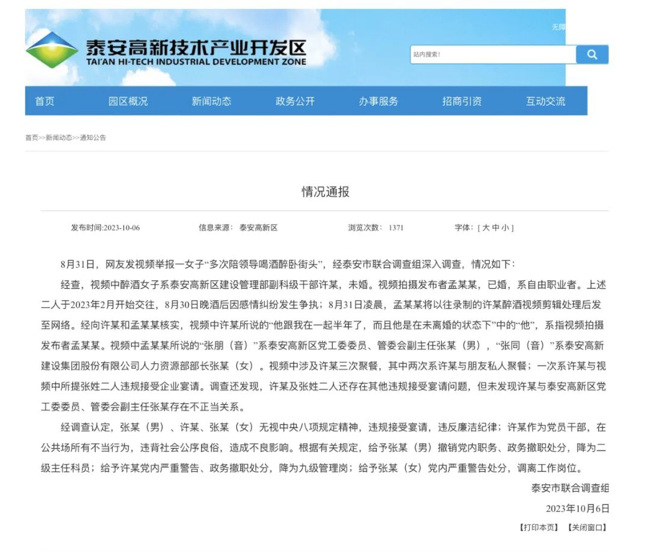Screen dimensions: 650x552
Task: Go to 新闻动态 in the breadcrumb
Action: pos(58,138)
